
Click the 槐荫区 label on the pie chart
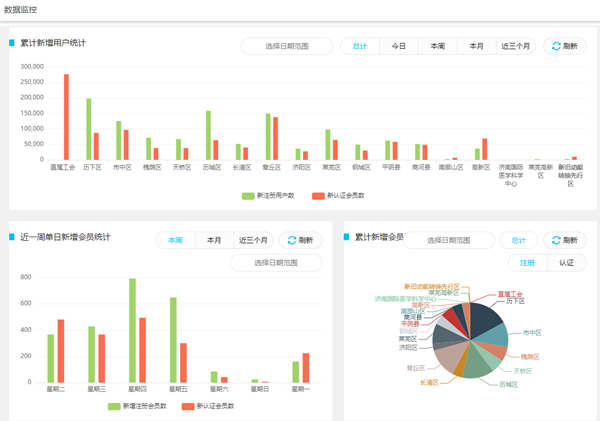pyautogui.click(x=530, y=357)
